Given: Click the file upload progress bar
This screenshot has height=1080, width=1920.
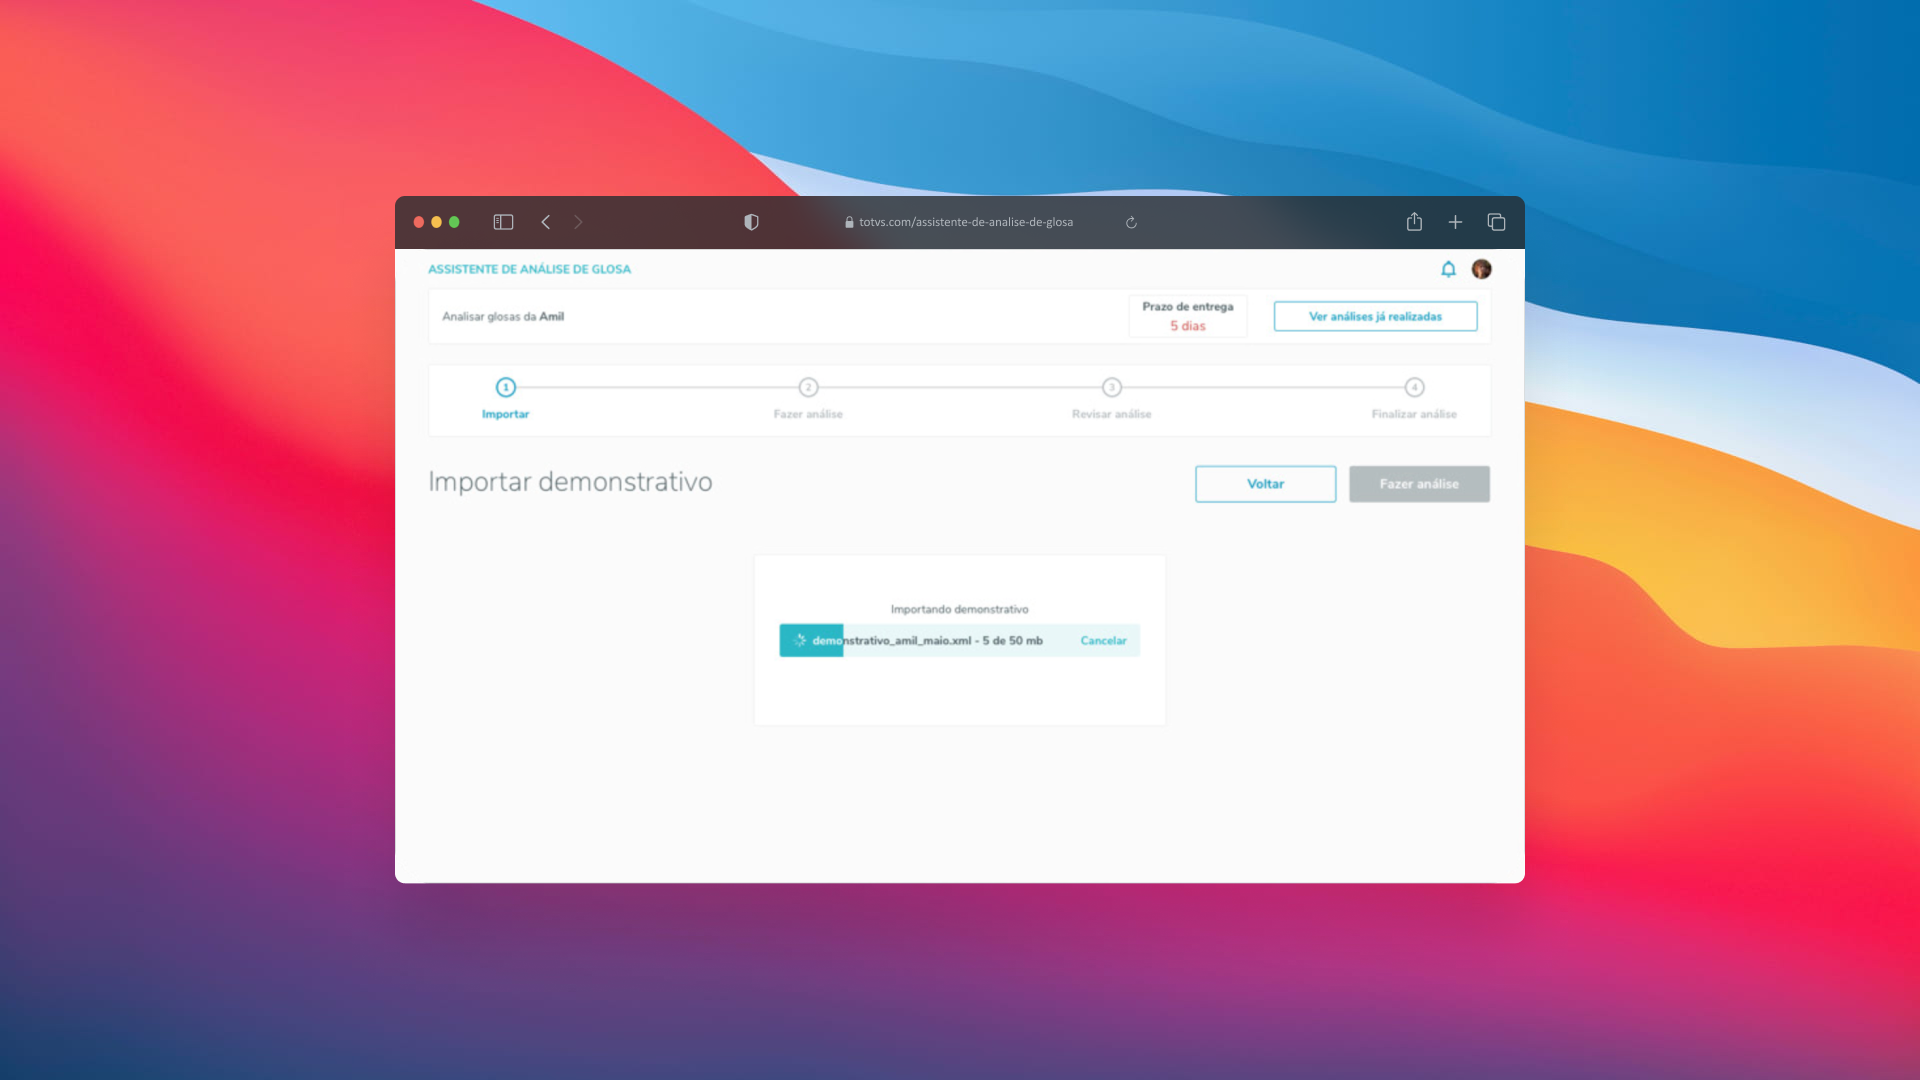Looking at the screenshot, I should (x=926, y=641).
